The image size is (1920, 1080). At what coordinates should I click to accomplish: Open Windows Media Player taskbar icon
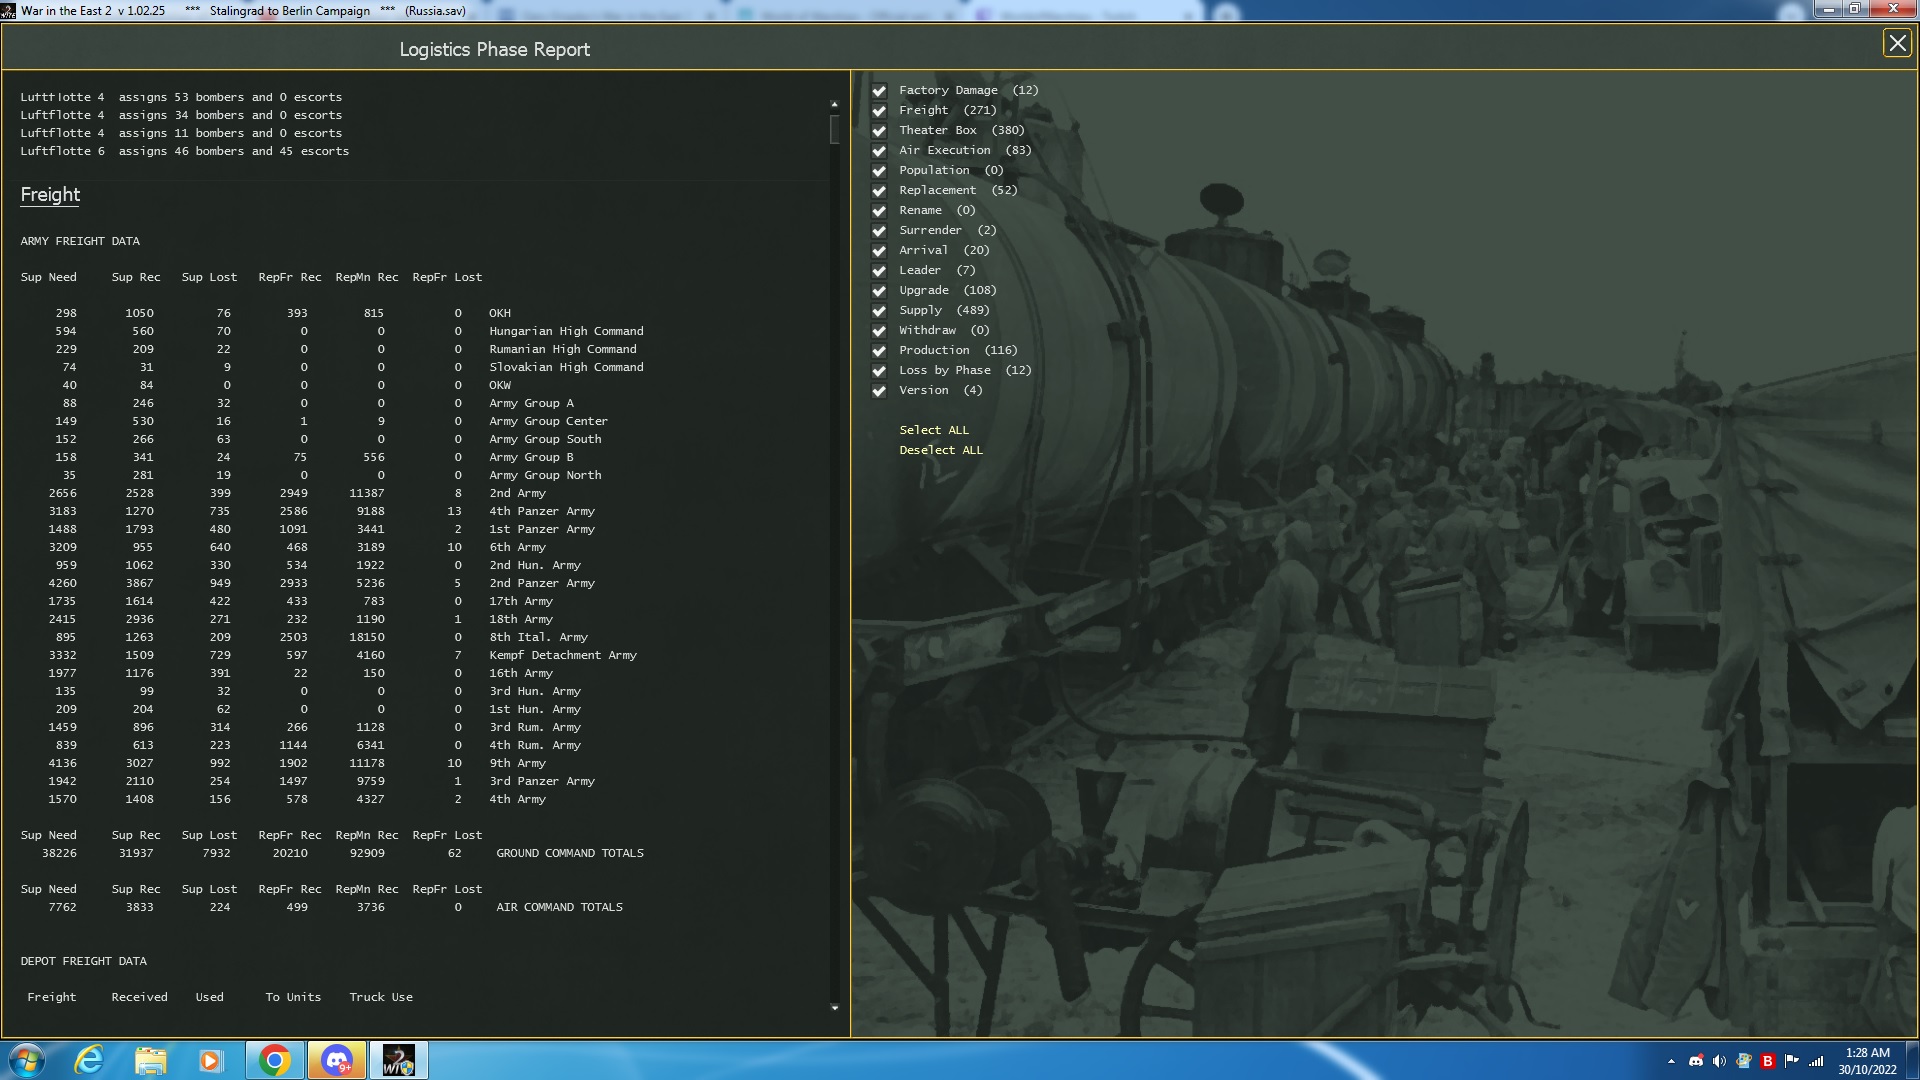click(210, 1060)
